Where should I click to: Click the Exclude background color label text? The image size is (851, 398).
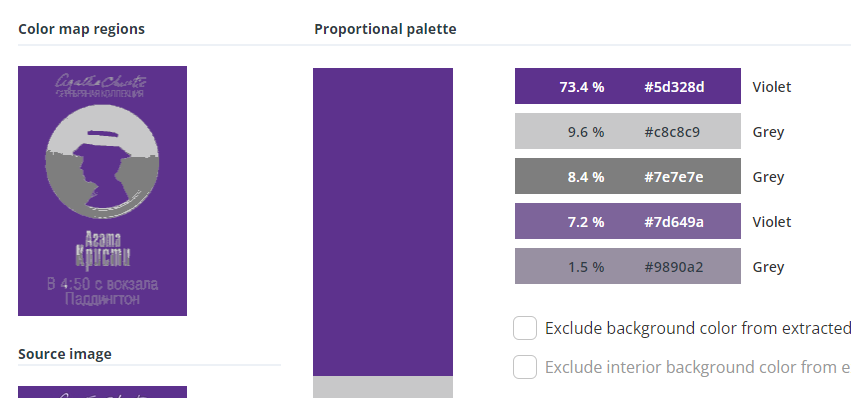pos(697,328)
